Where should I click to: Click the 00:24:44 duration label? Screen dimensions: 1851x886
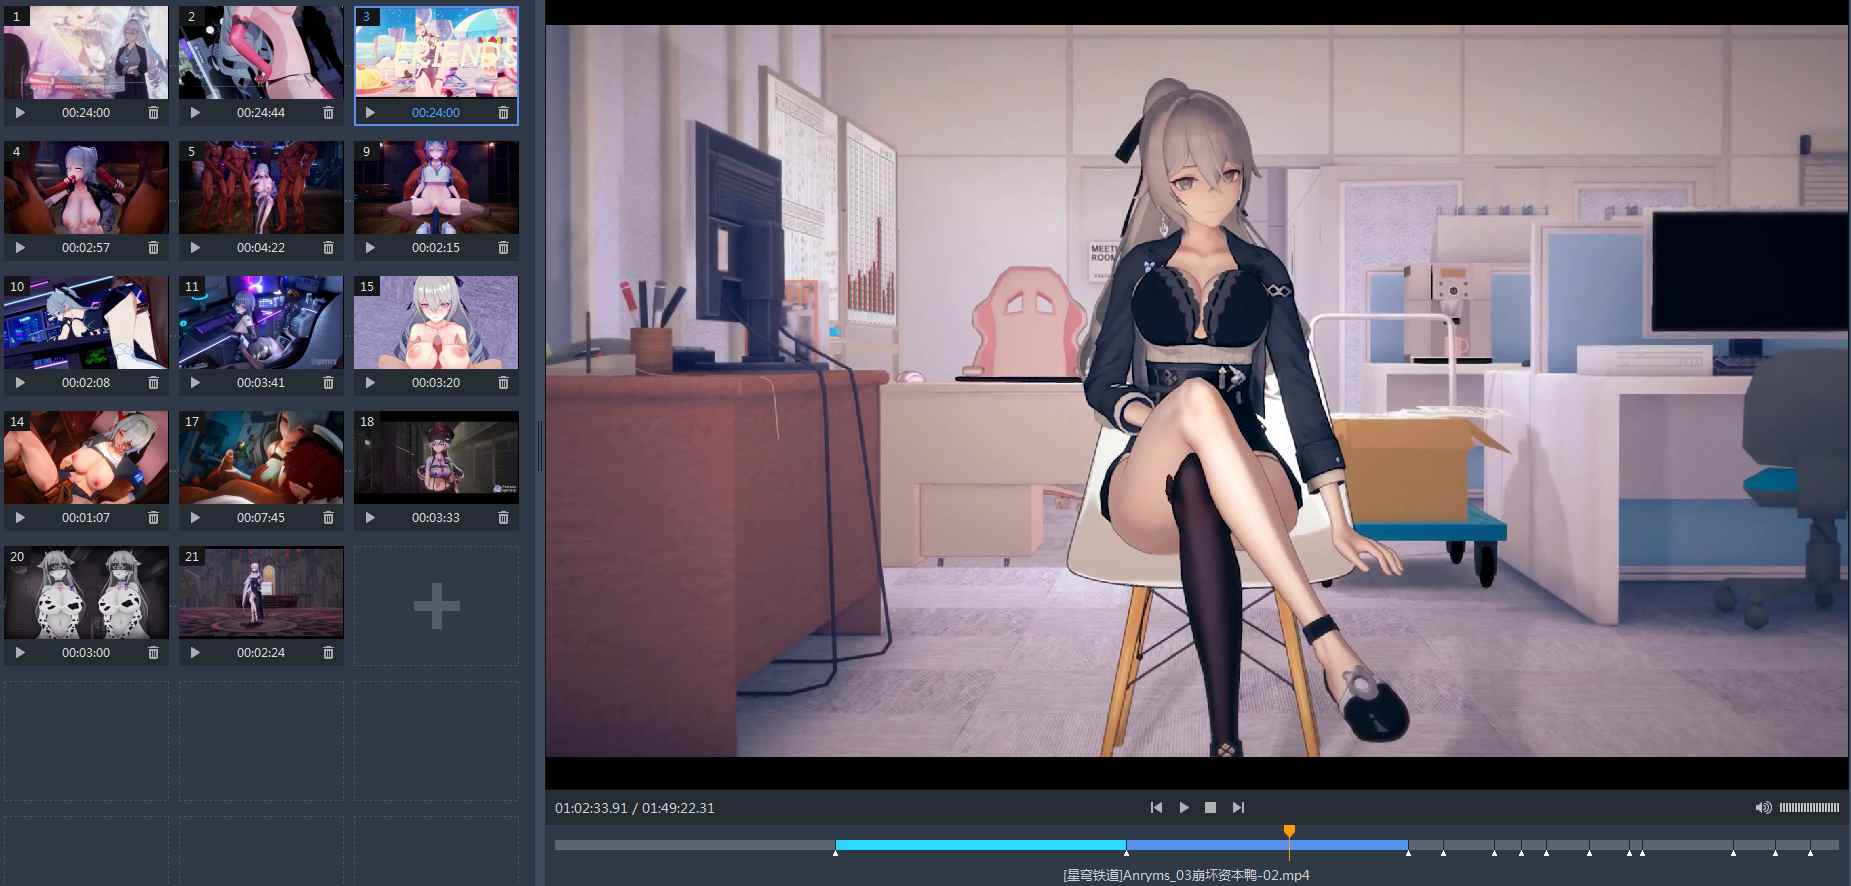(x=261, y=113)
